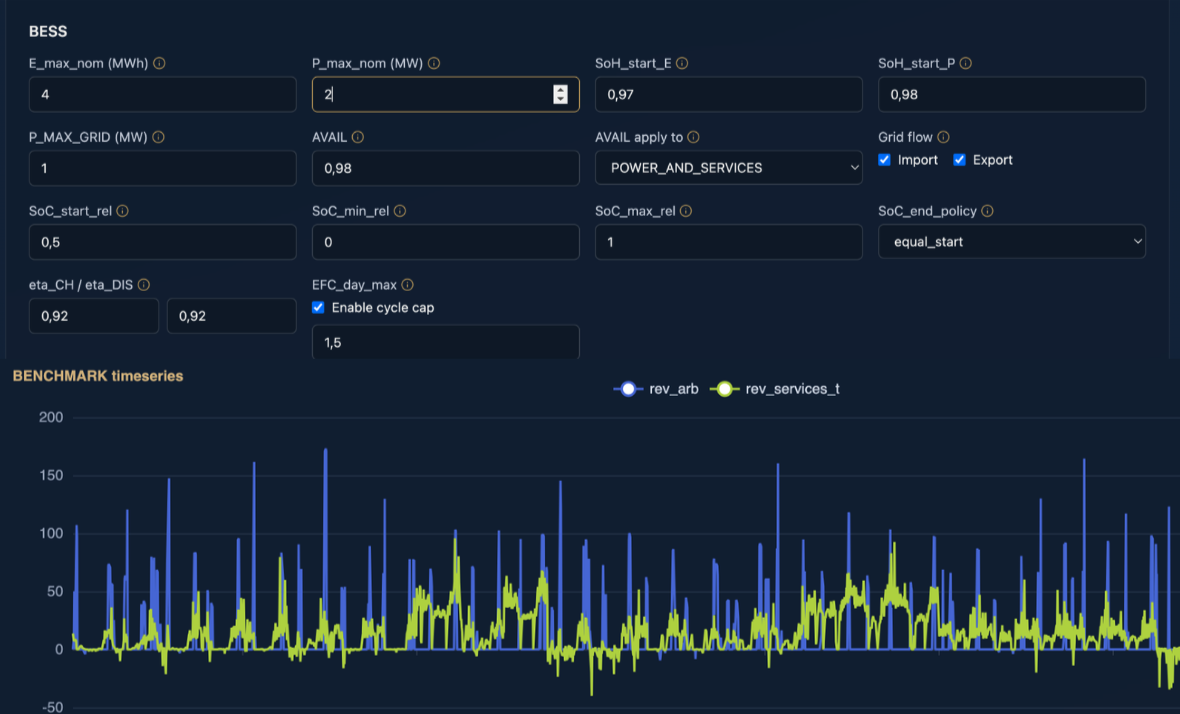Viewport: 1180px width, 714px height.
Task: Uncheck the Export grid flow checkbox
Action: pyautogui.click(x=960, y=160)
